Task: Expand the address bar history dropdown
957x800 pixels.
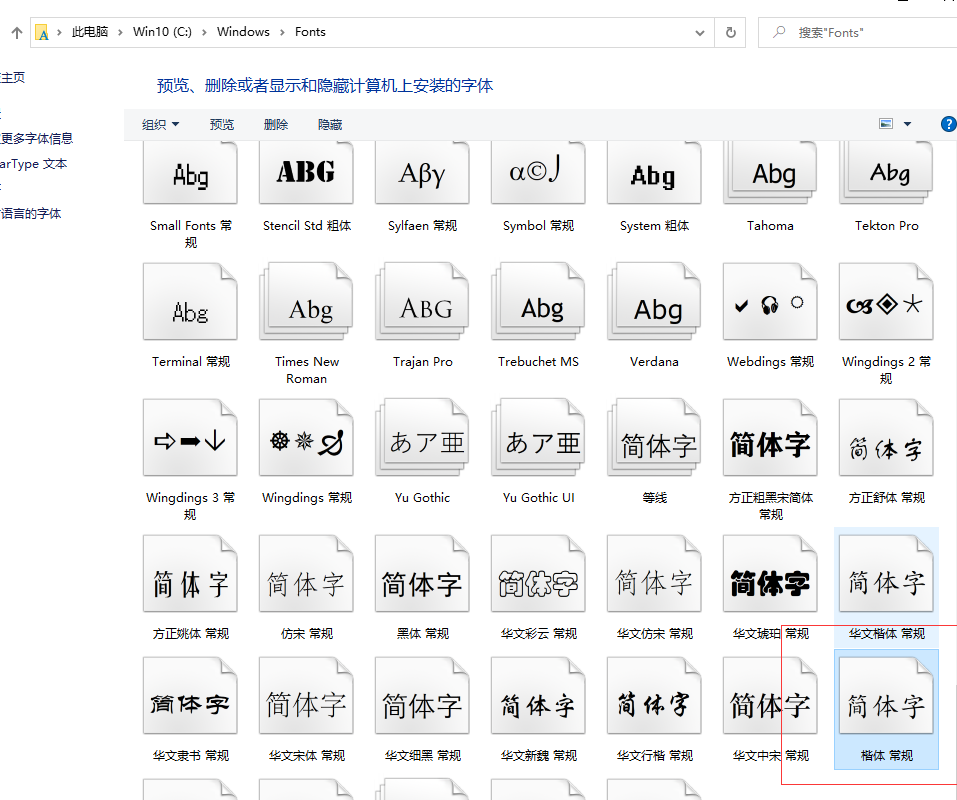Action: (700, 31)
